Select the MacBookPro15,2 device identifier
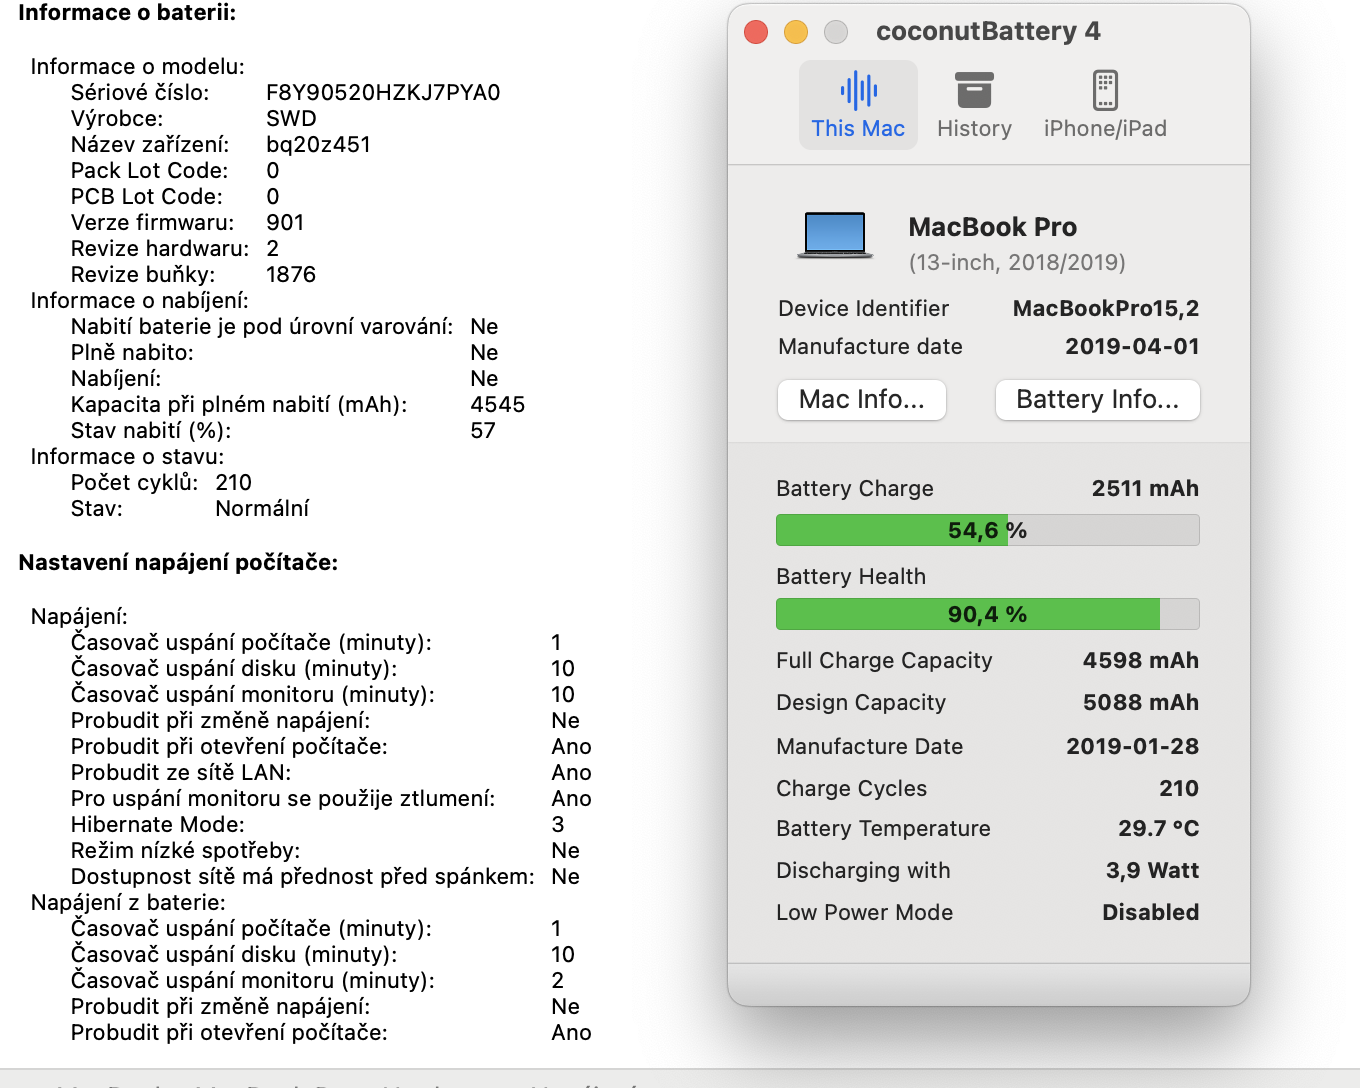This screenshot has width=1360, height=1088. click(x=1106, y=308)
